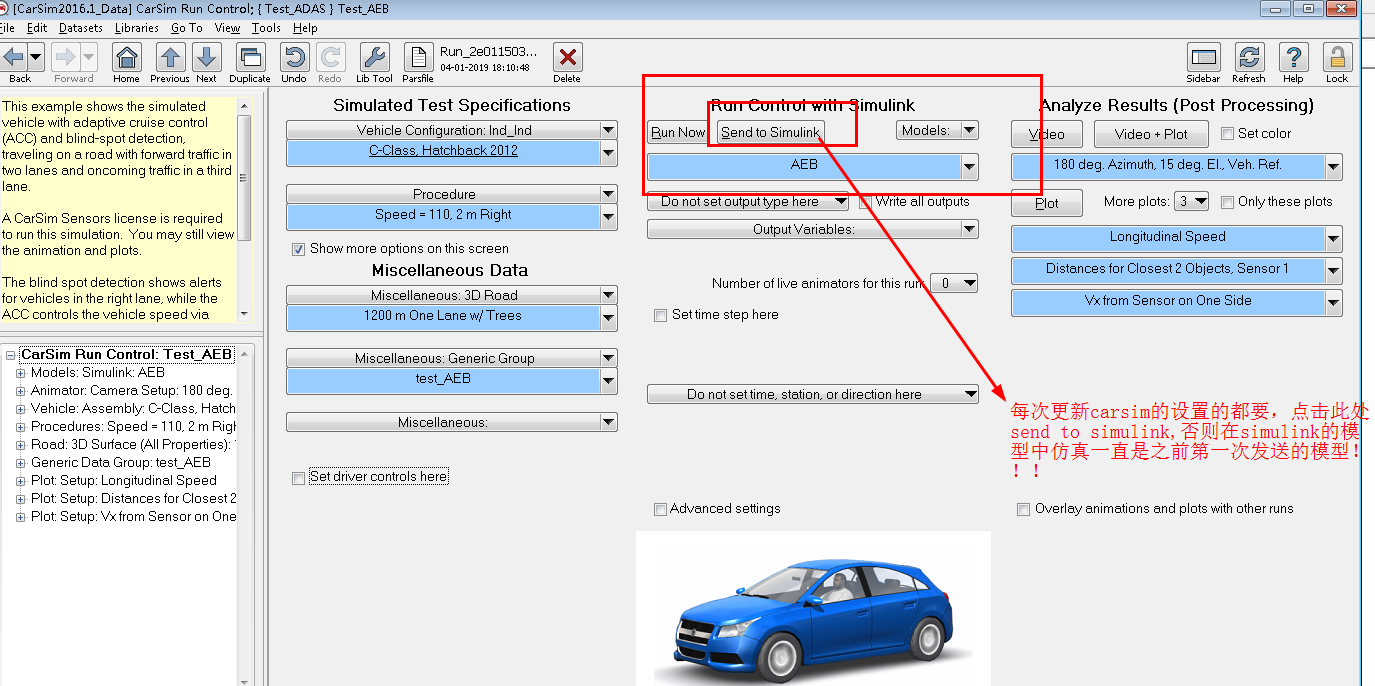
Task: Lock the dataset
Action: pos(1337,57)
